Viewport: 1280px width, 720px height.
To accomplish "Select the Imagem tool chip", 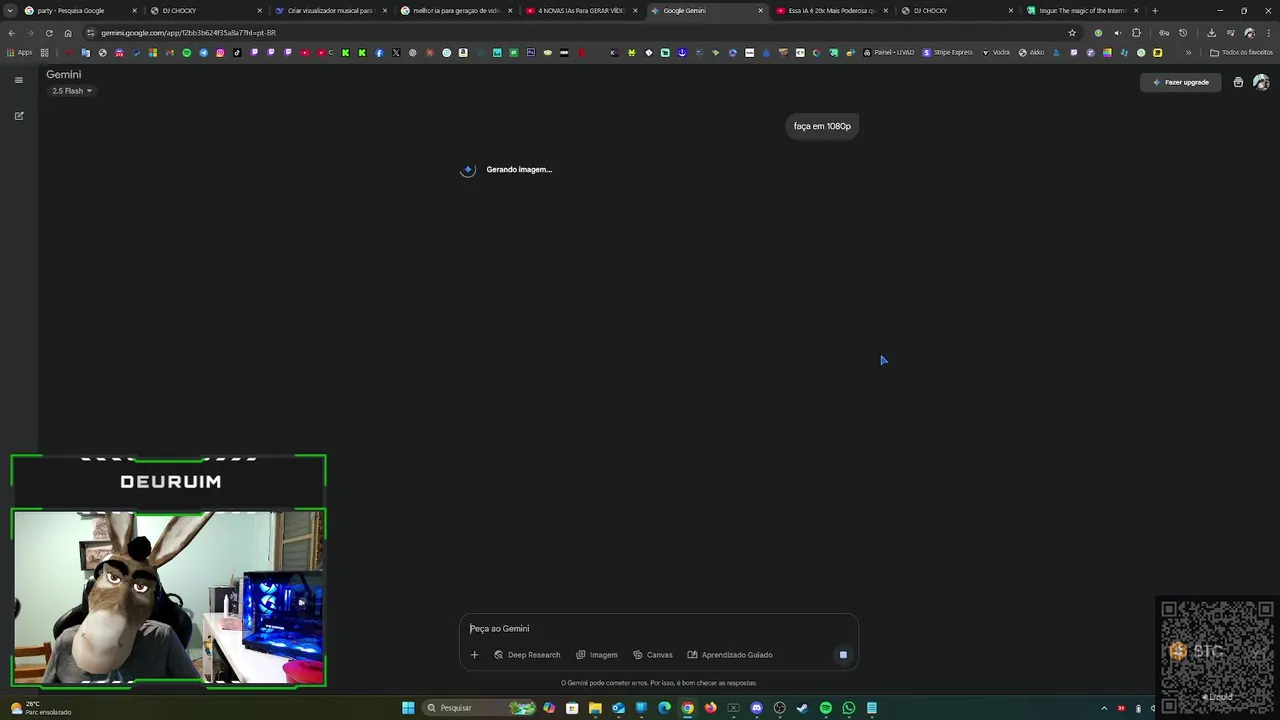I will tap(596, 655).
